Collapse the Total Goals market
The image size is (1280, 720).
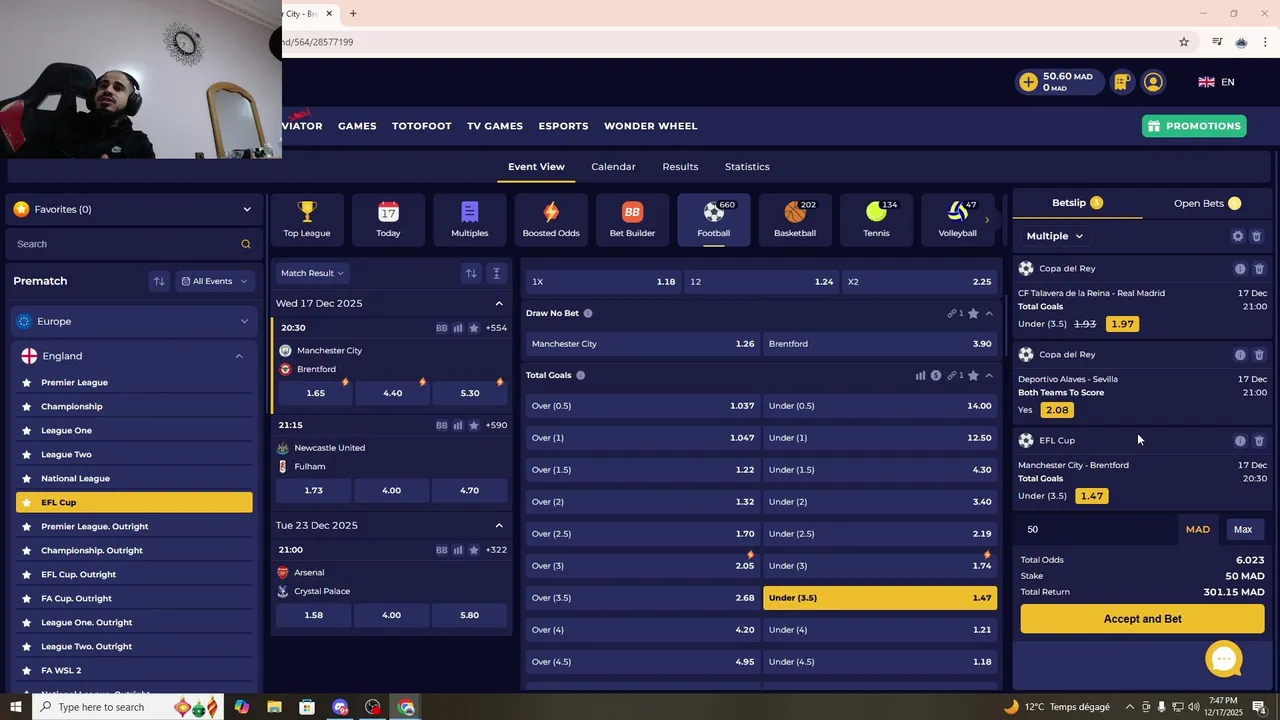(x=989, y=376)
